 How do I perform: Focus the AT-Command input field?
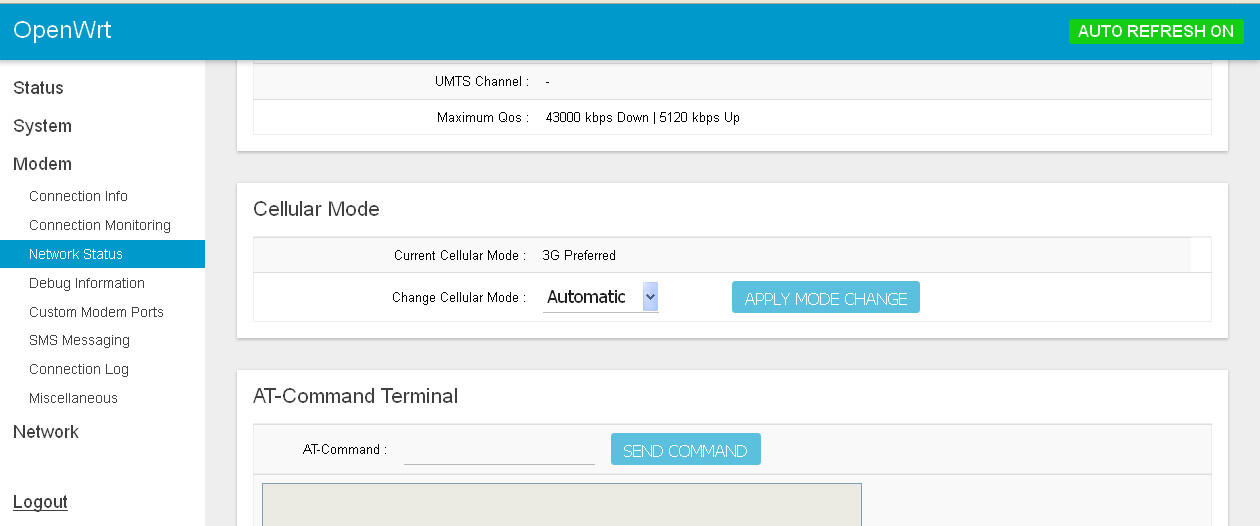(499, 450)
